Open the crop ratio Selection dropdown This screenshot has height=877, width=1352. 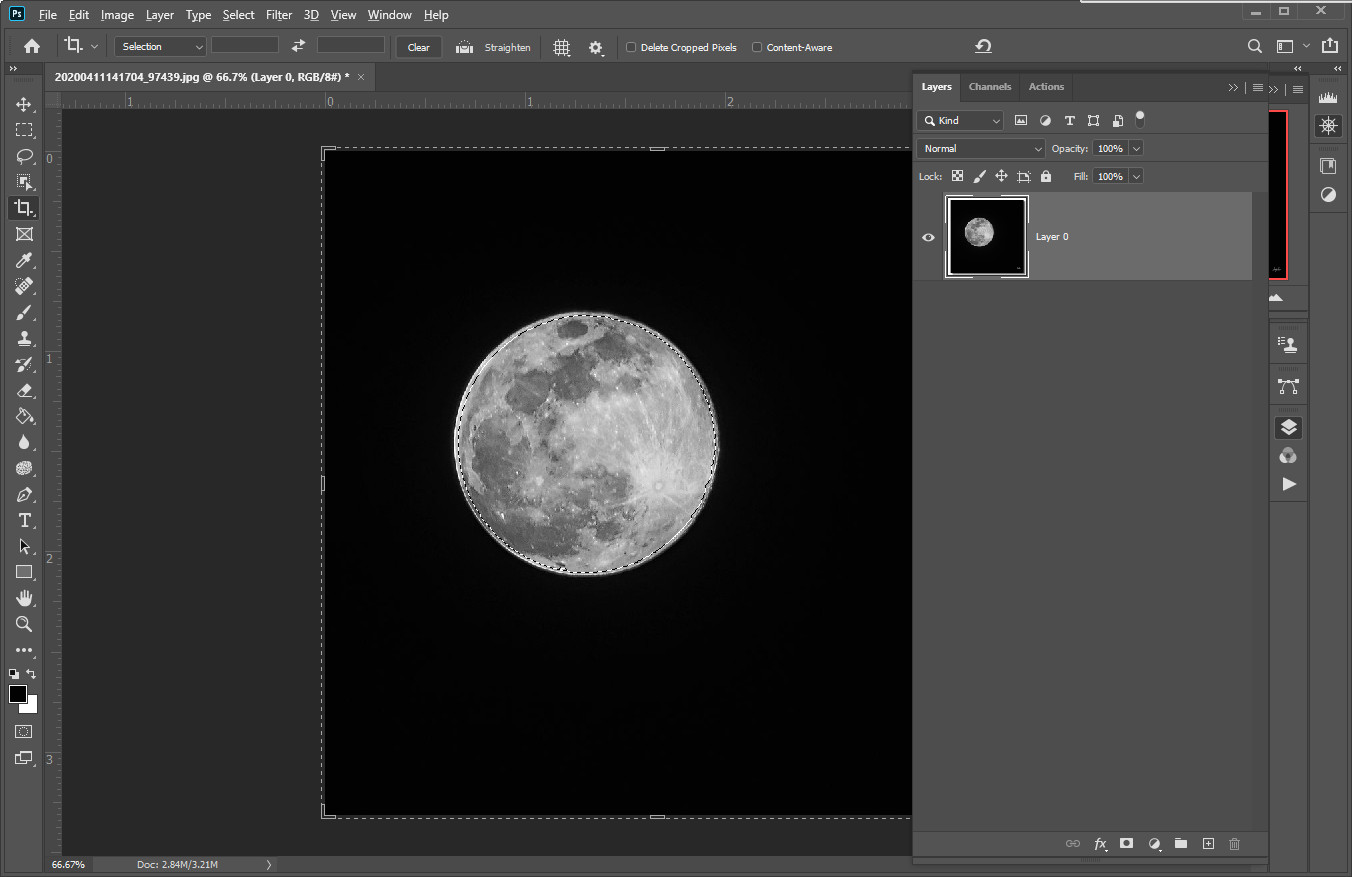(160, 47)
